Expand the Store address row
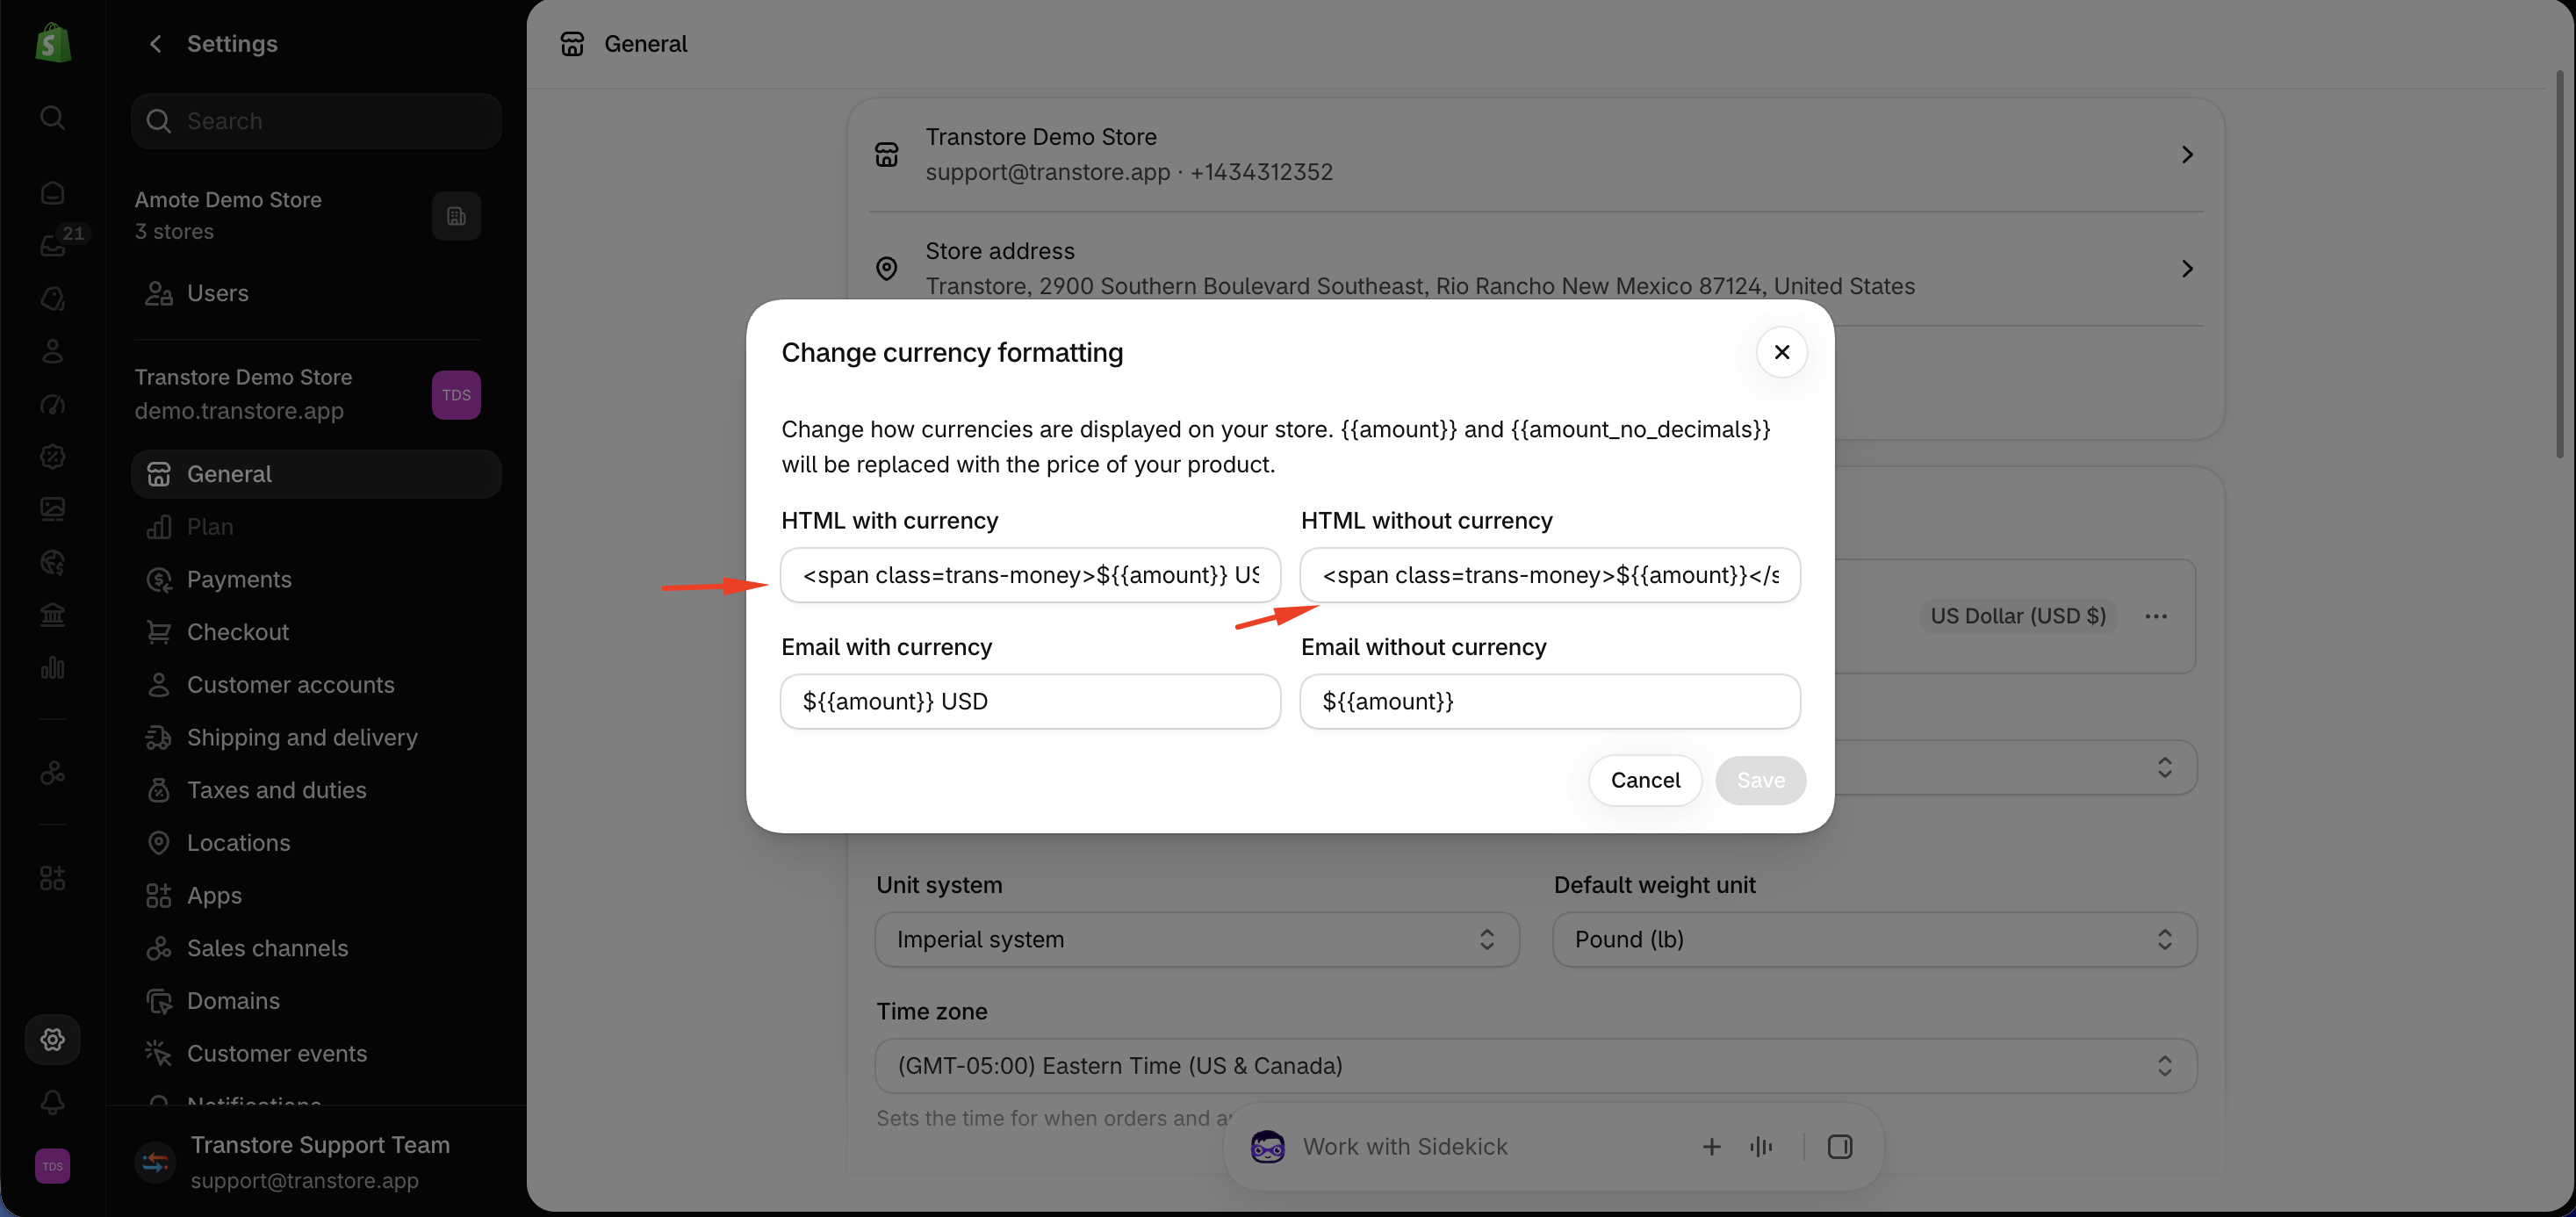 [x=1535, y=269]
